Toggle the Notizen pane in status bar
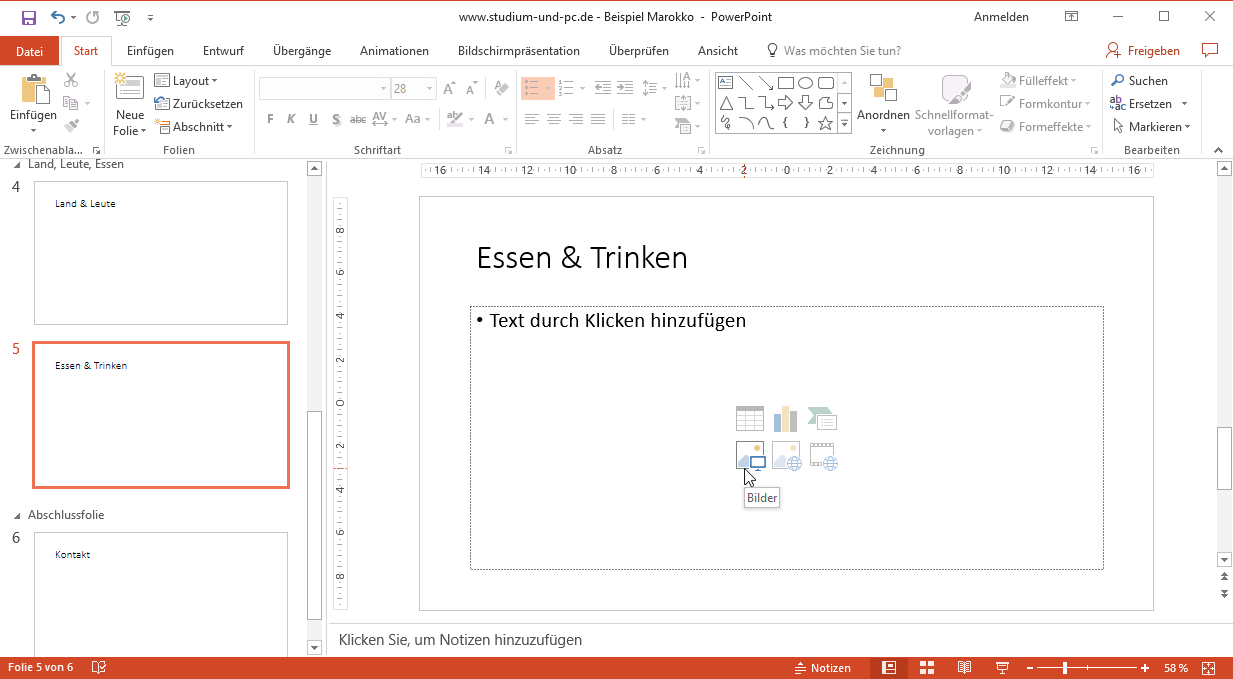Image resolution: width=1233 pixels, height=679 pixels. pos(823,668)
